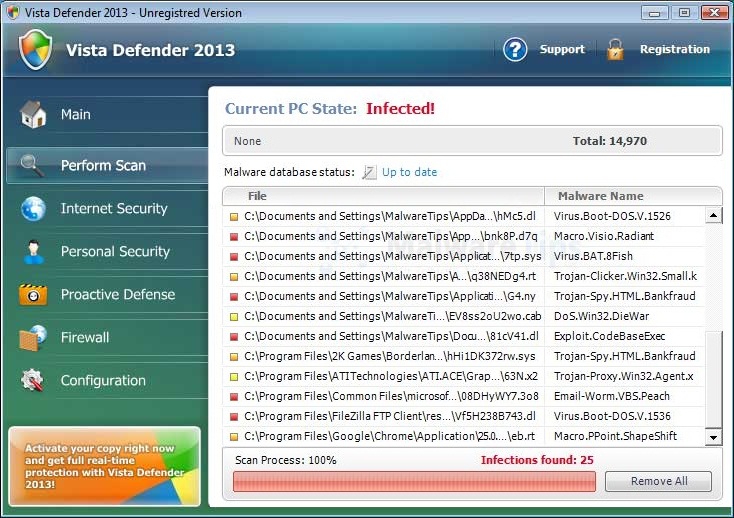
Task: Select the Macro.Visio.Radiant entry
Action: (x=604, y=236)
